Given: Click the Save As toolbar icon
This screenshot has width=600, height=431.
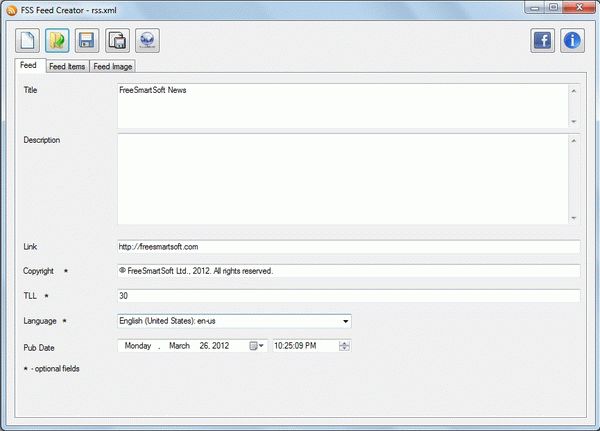Looking at the screenshot, I should tap(117, 40).
